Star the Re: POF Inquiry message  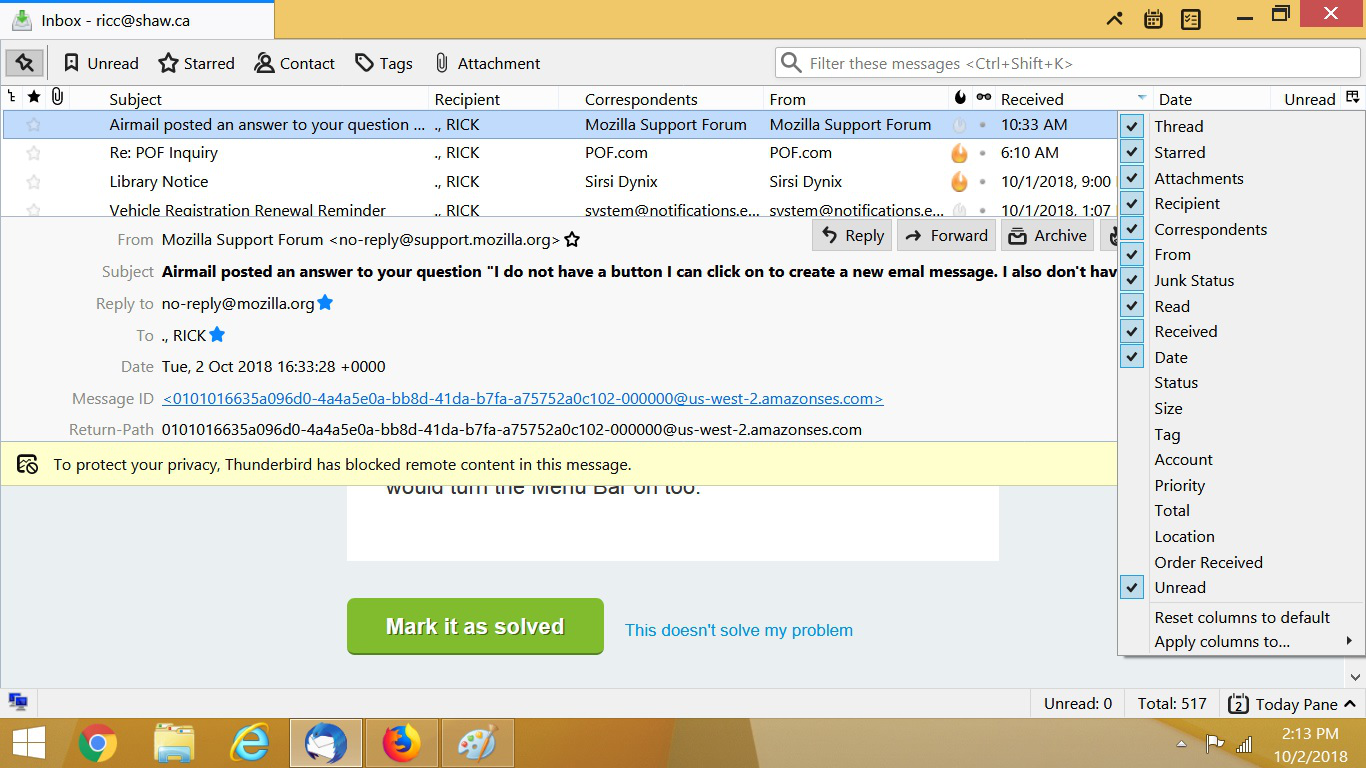(34, 153)
